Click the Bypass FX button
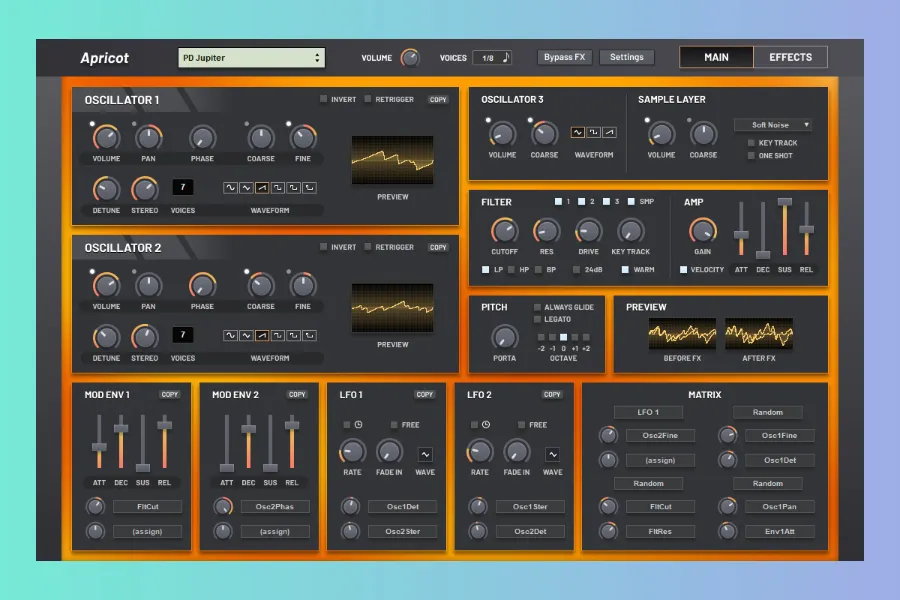Image resolution: width=900 pixels, height=600 pixels. coord(564,57)
